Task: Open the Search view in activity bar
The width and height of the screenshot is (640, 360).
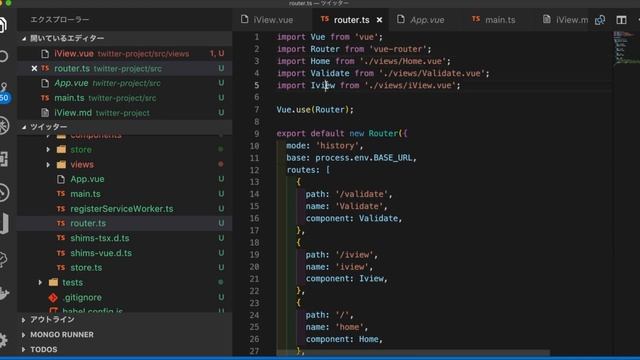Action: pos(4,56)
